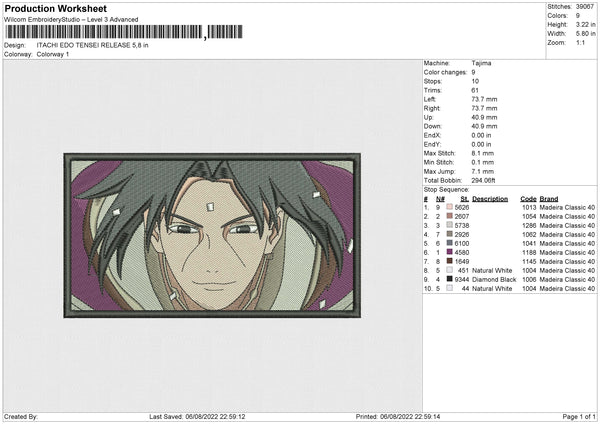Click the barcode under the worksheet title
Screen dimensions: 600x424
point(124,32)
